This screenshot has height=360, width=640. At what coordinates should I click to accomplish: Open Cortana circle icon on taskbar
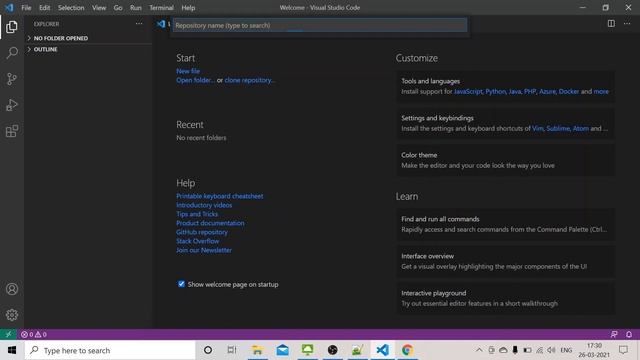(x=208, y=350)
